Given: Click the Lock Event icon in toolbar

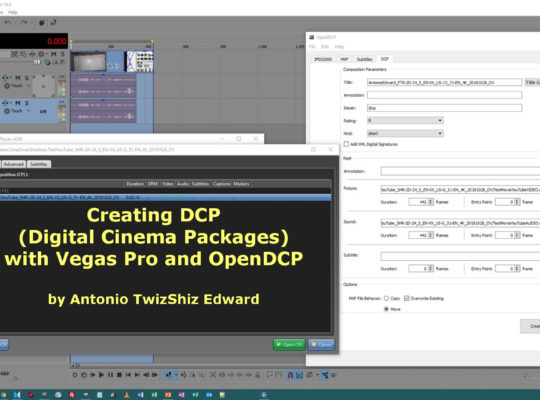Looking at the screenshot, I should pos(257,375).
